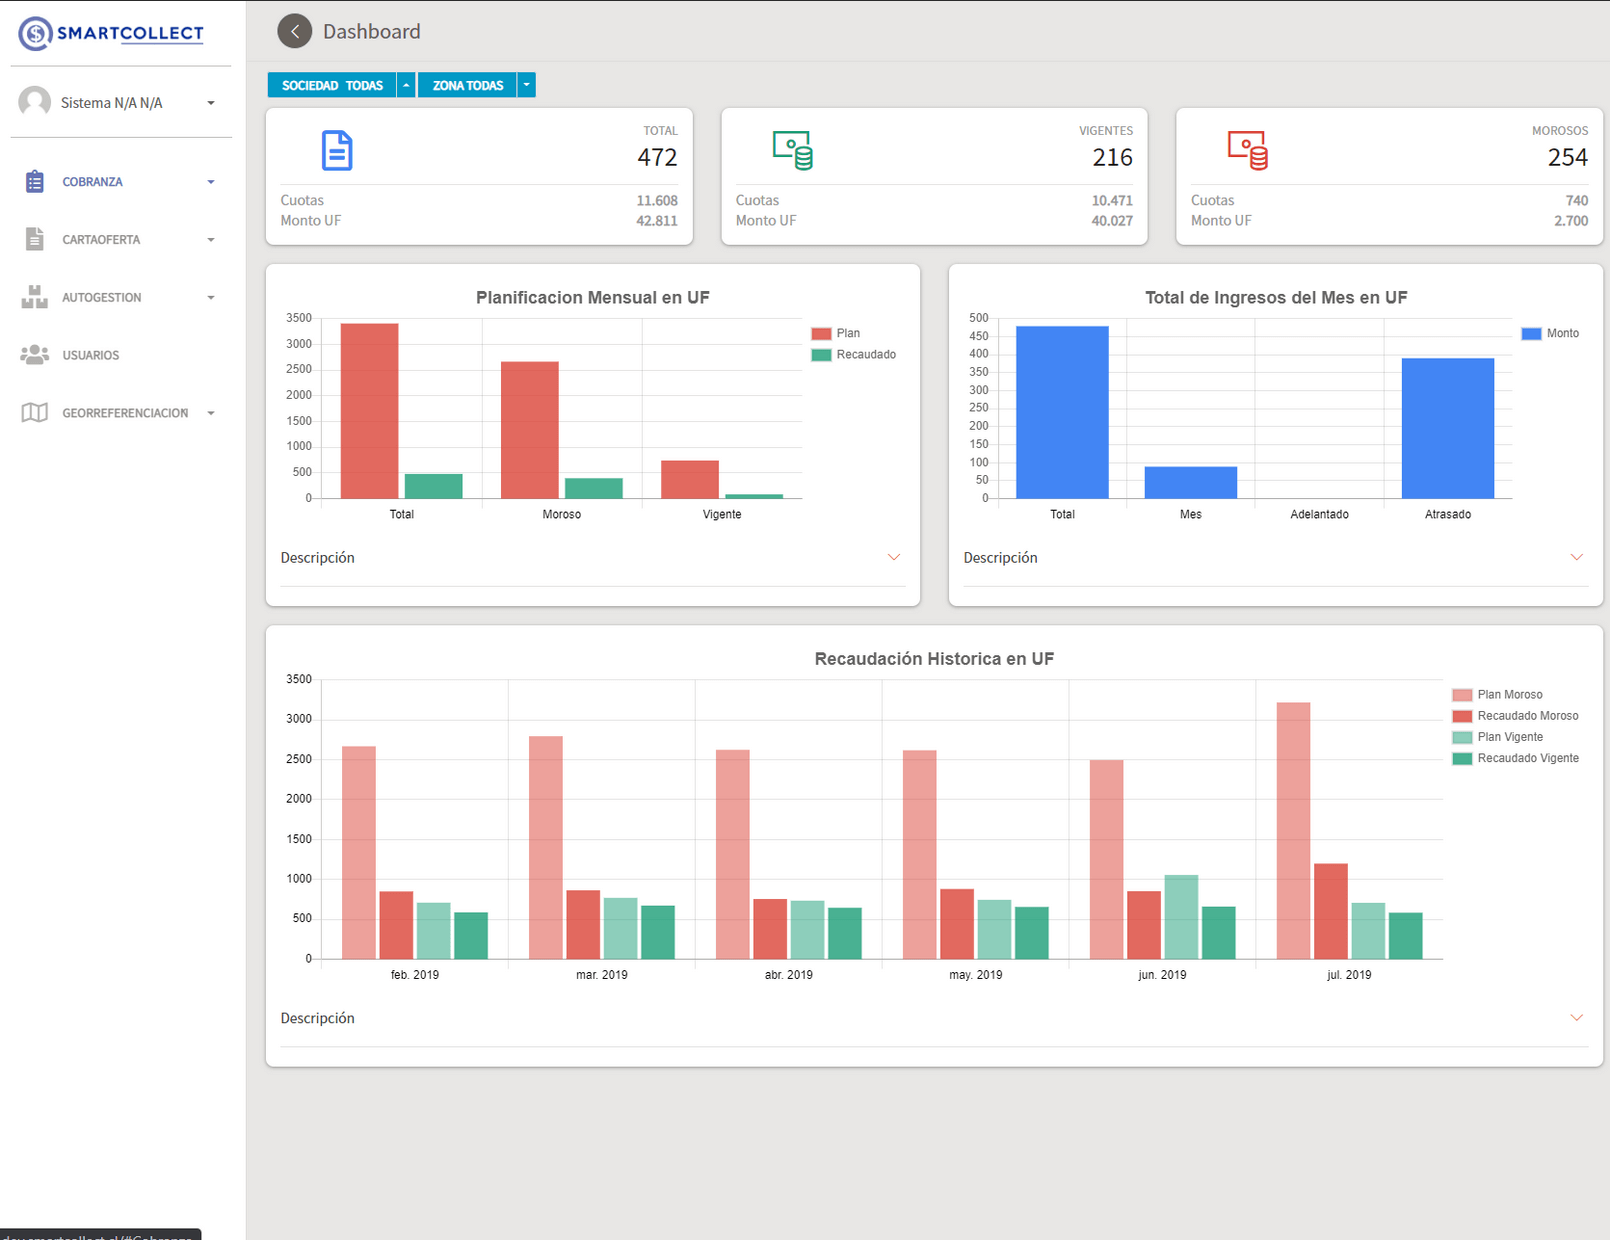This screenshot has width=1610, height=1240.
Task: Click the Adelantado axis label
Action: (x=1319, y=514)
